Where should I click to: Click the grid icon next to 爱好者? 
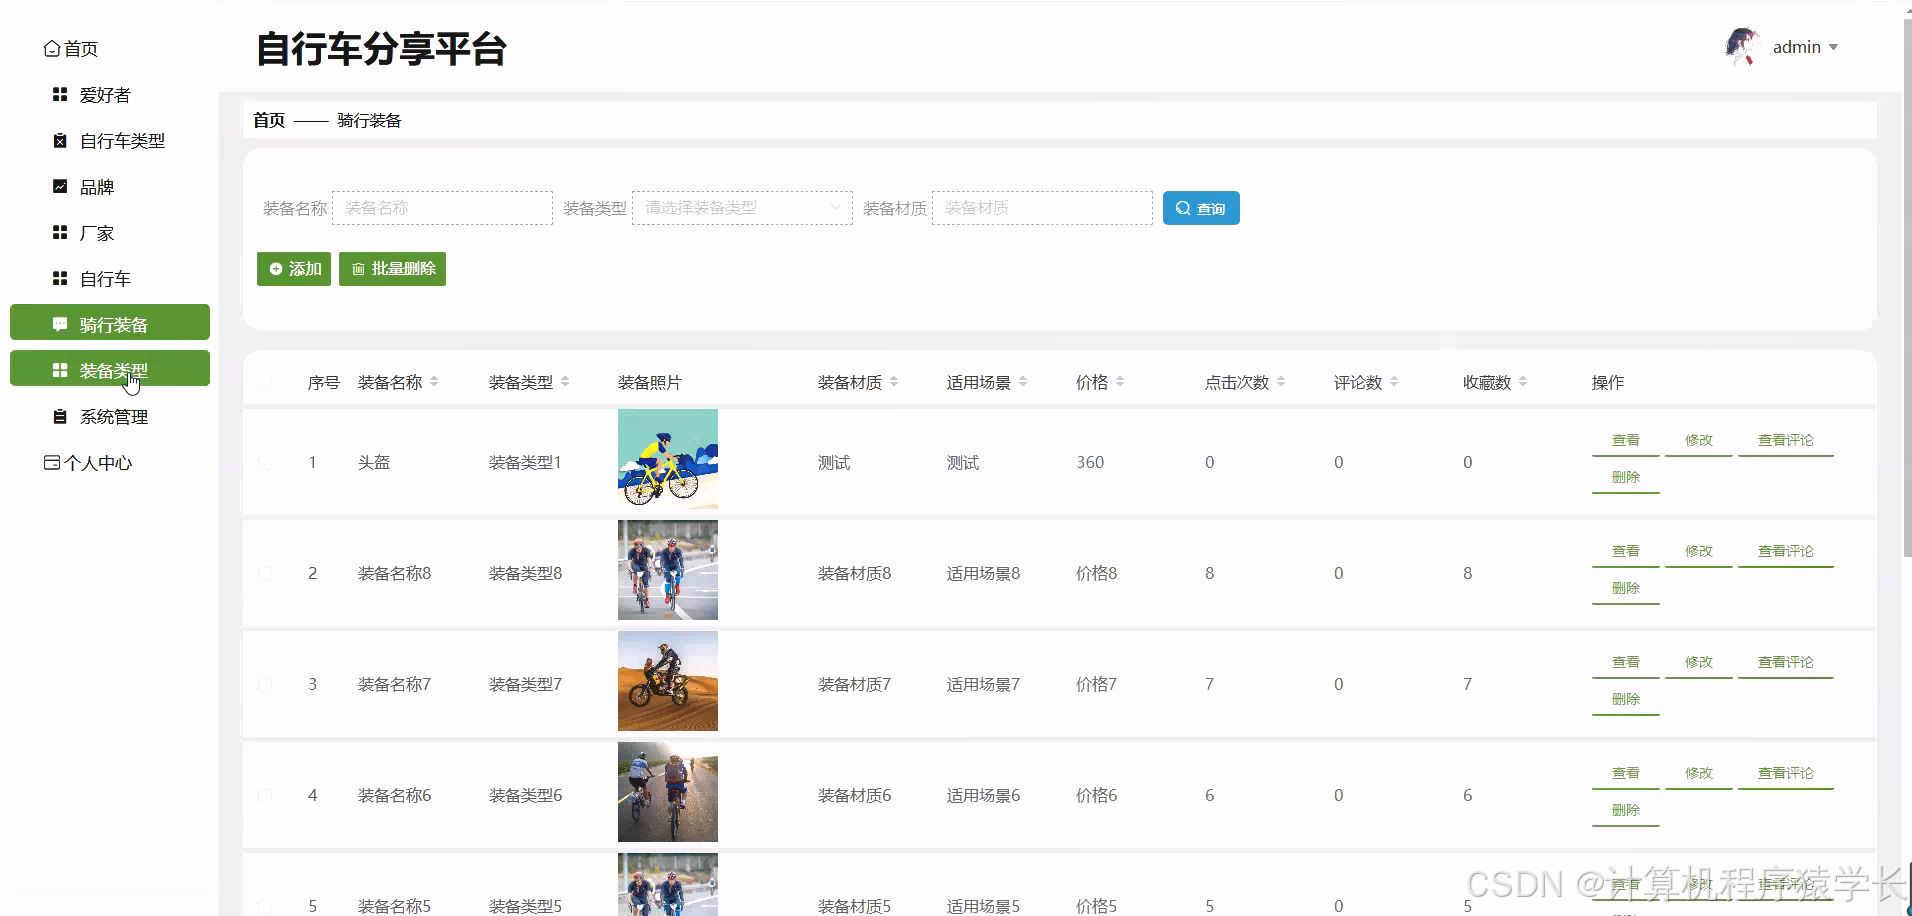point(60,95)
